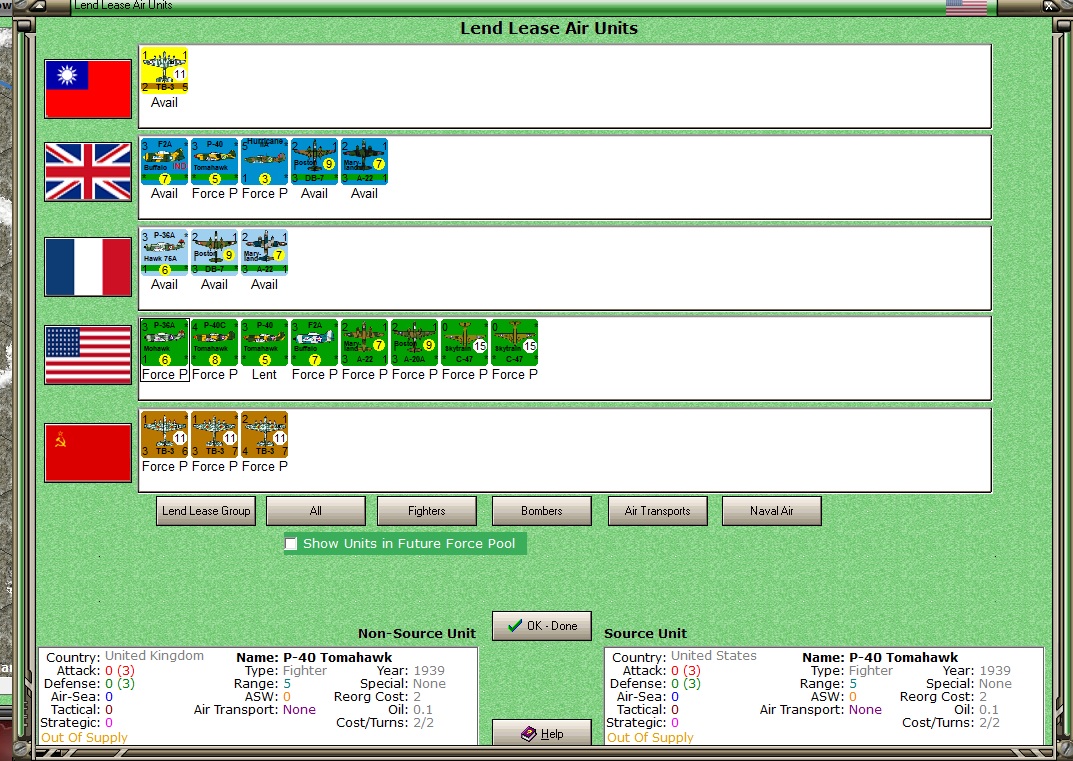Click 'United Kingdom' country value

click(154, 656)
